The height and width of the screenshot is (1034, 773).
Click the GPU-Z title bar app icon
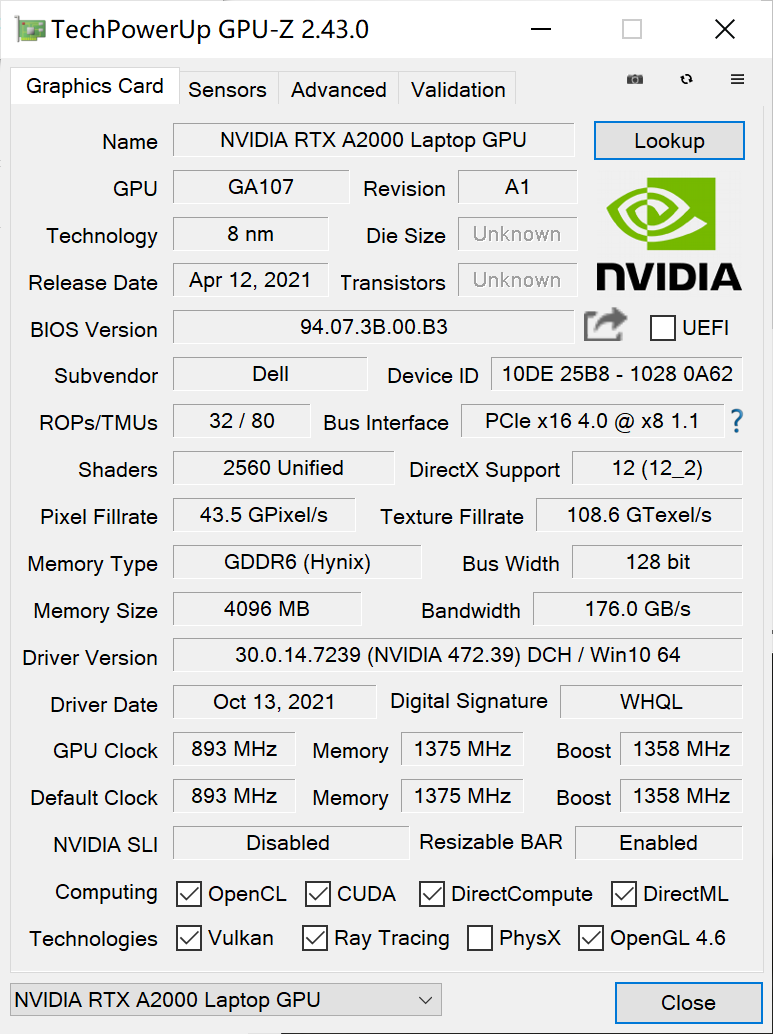point(30,30)
